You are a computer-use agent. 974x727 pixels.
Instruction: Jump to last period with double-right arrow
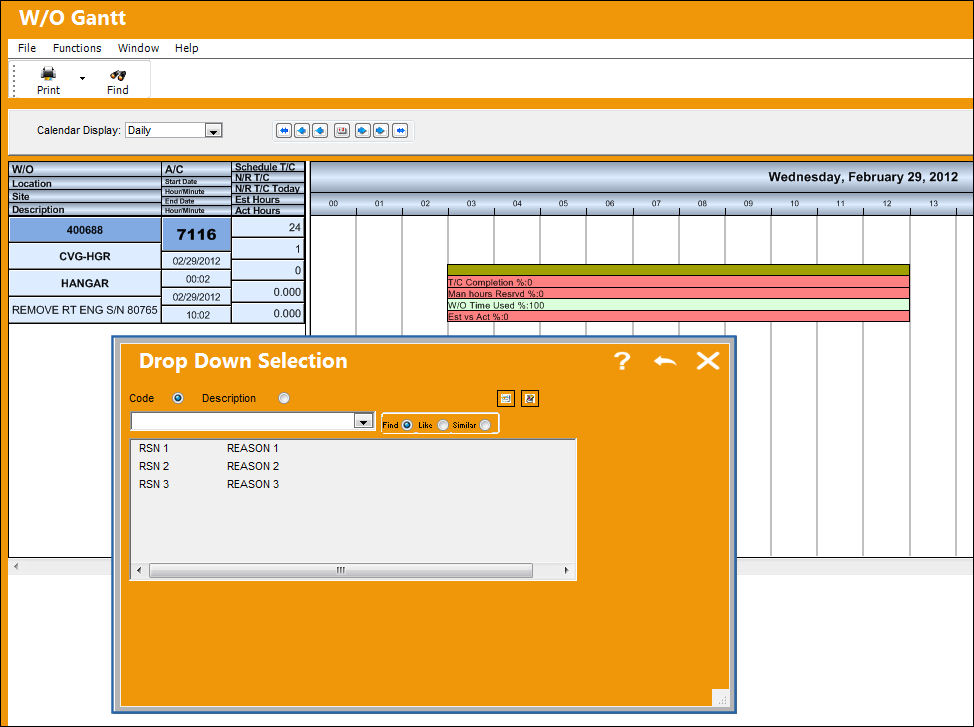coord(401,130)
